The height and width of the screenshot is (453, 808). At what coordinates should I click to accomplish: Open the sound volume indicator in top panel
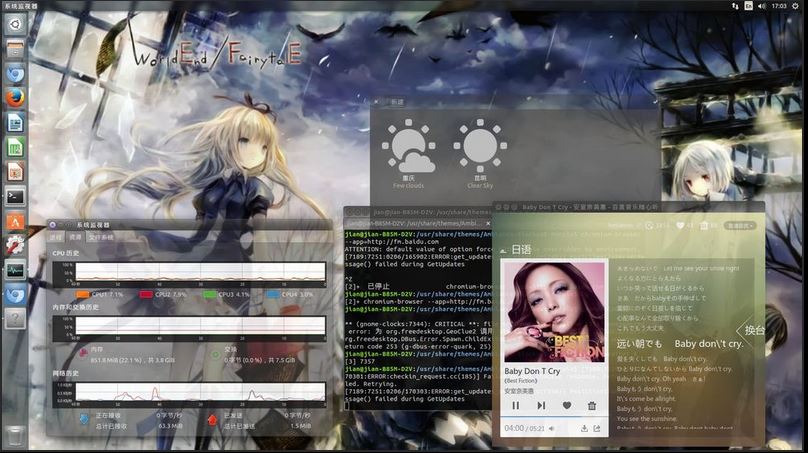pyautogui.click(x=762, y=6)
